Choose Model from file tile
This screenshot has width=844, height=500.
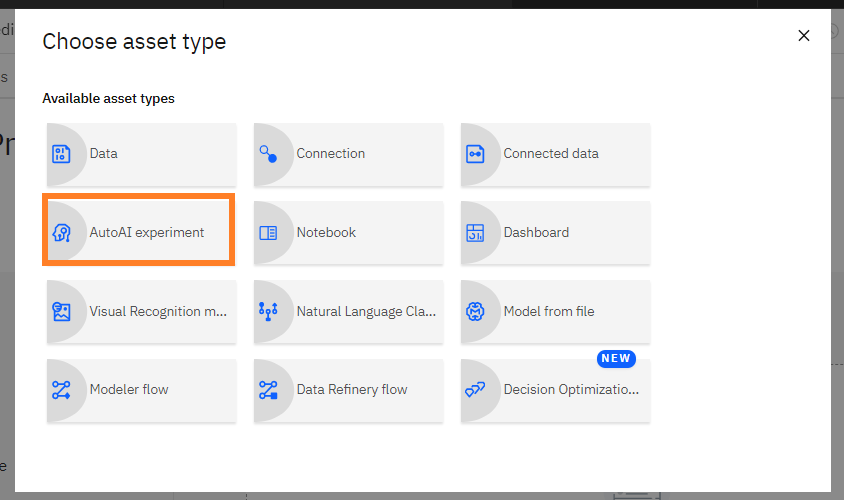(x=555, y=312)
